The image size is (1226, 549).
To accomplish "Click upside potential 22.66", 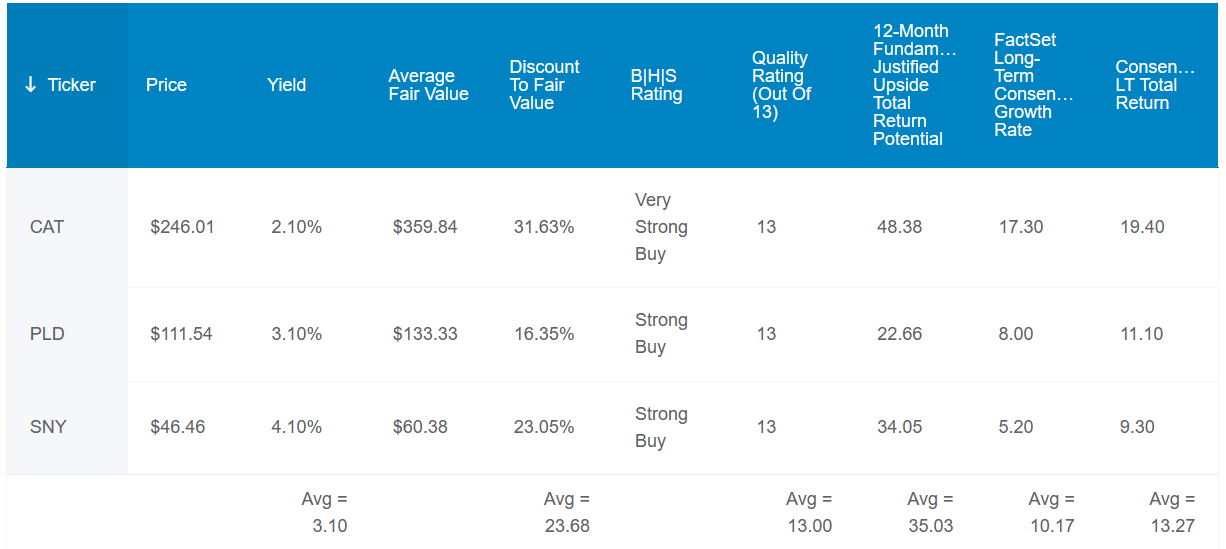I will [x=900, y=334].
